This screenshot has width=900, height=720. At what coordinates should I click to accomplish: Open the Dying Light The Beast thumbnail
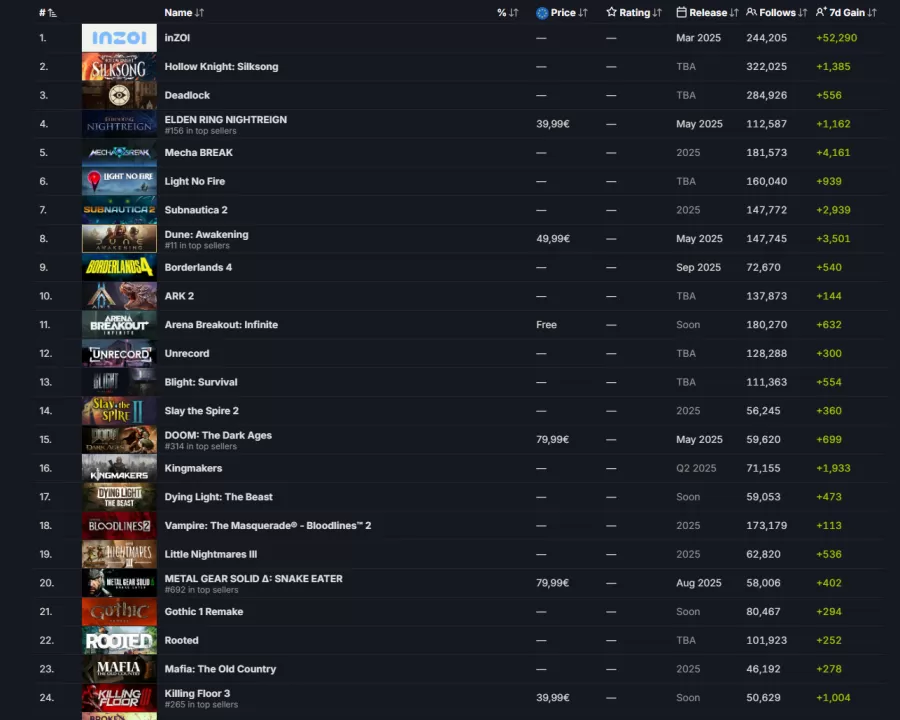tap(119, 497)
